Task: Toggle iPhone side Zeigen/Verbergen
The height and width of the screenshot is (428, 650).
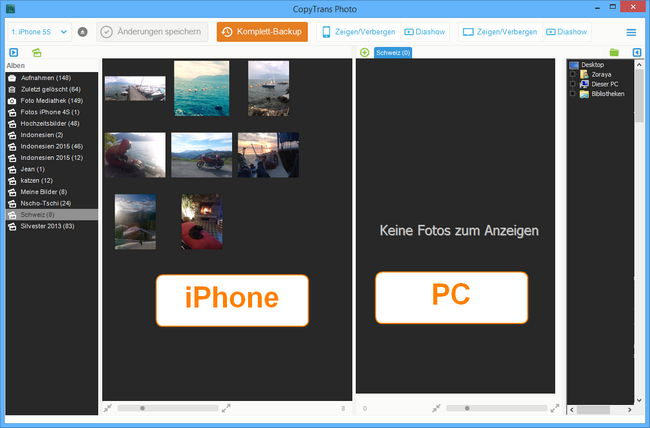Action: point(358,32)
